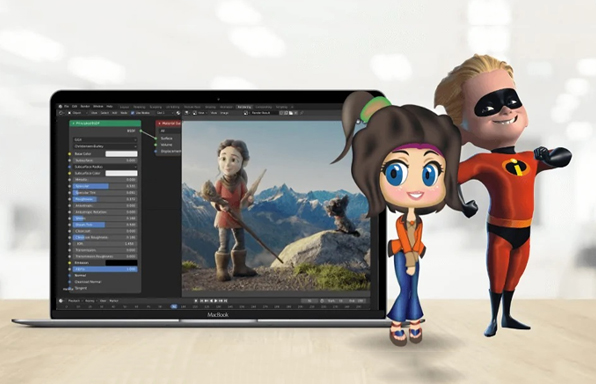Click the IOR value field
Image resolution: width=596 pixels, height=384 pixels.
[105, 244]
